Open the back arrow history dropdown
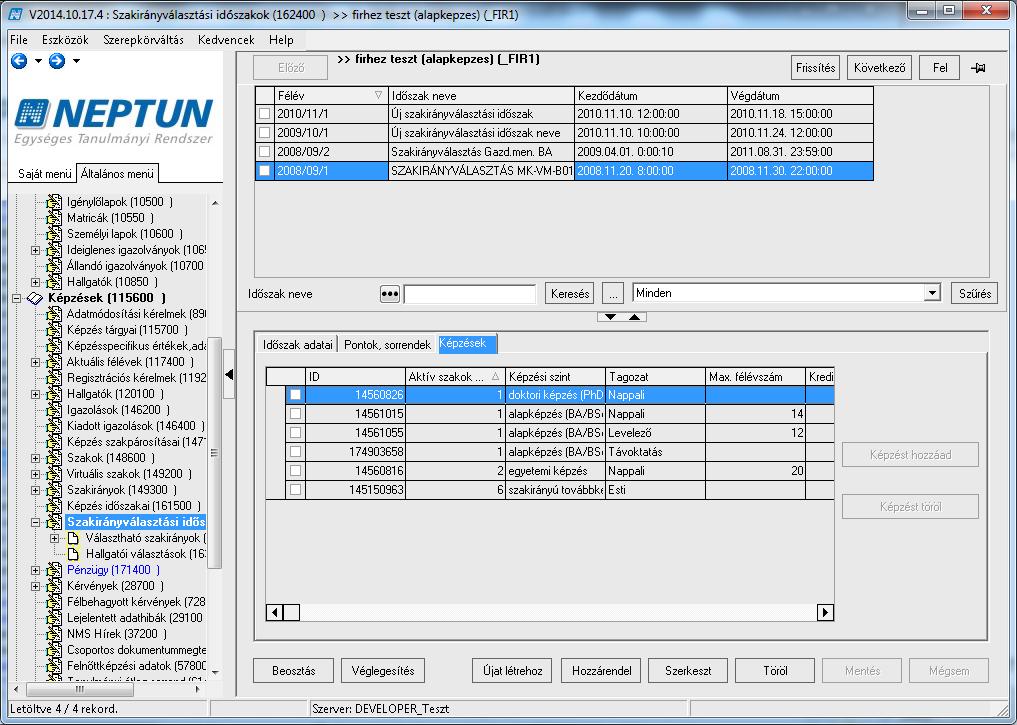This screenshot has width=1017, height=725. click(x=38, y=61)
